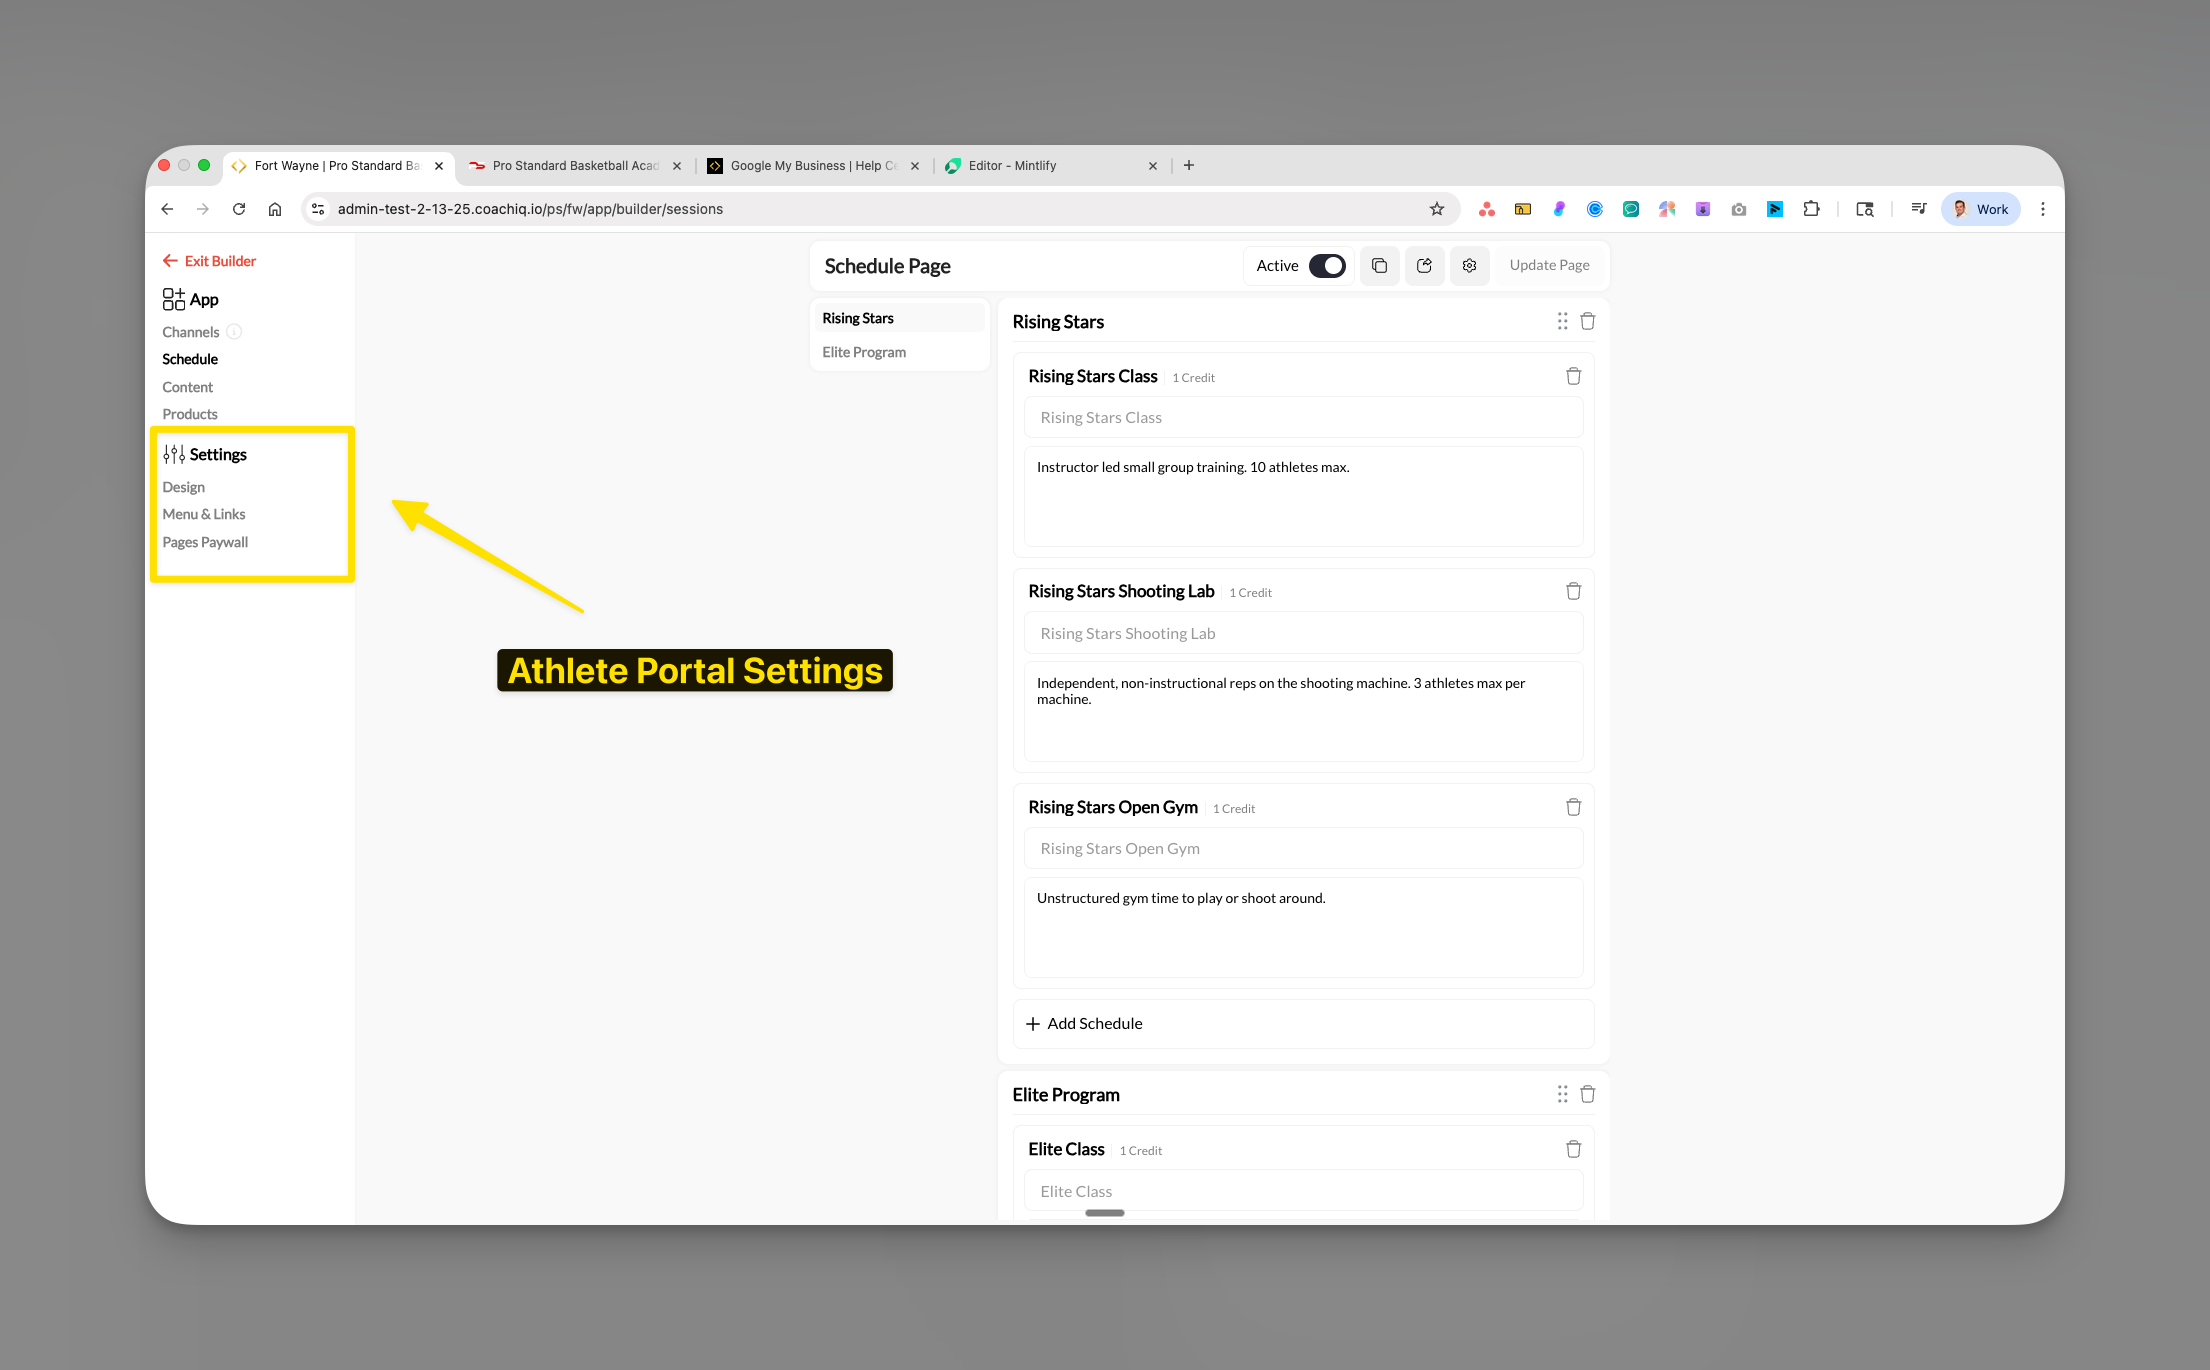Open Schedule Page settings via gear icon
Screen dimensions: 2210x1370
pyautogui.click(x=1469, y=265)
